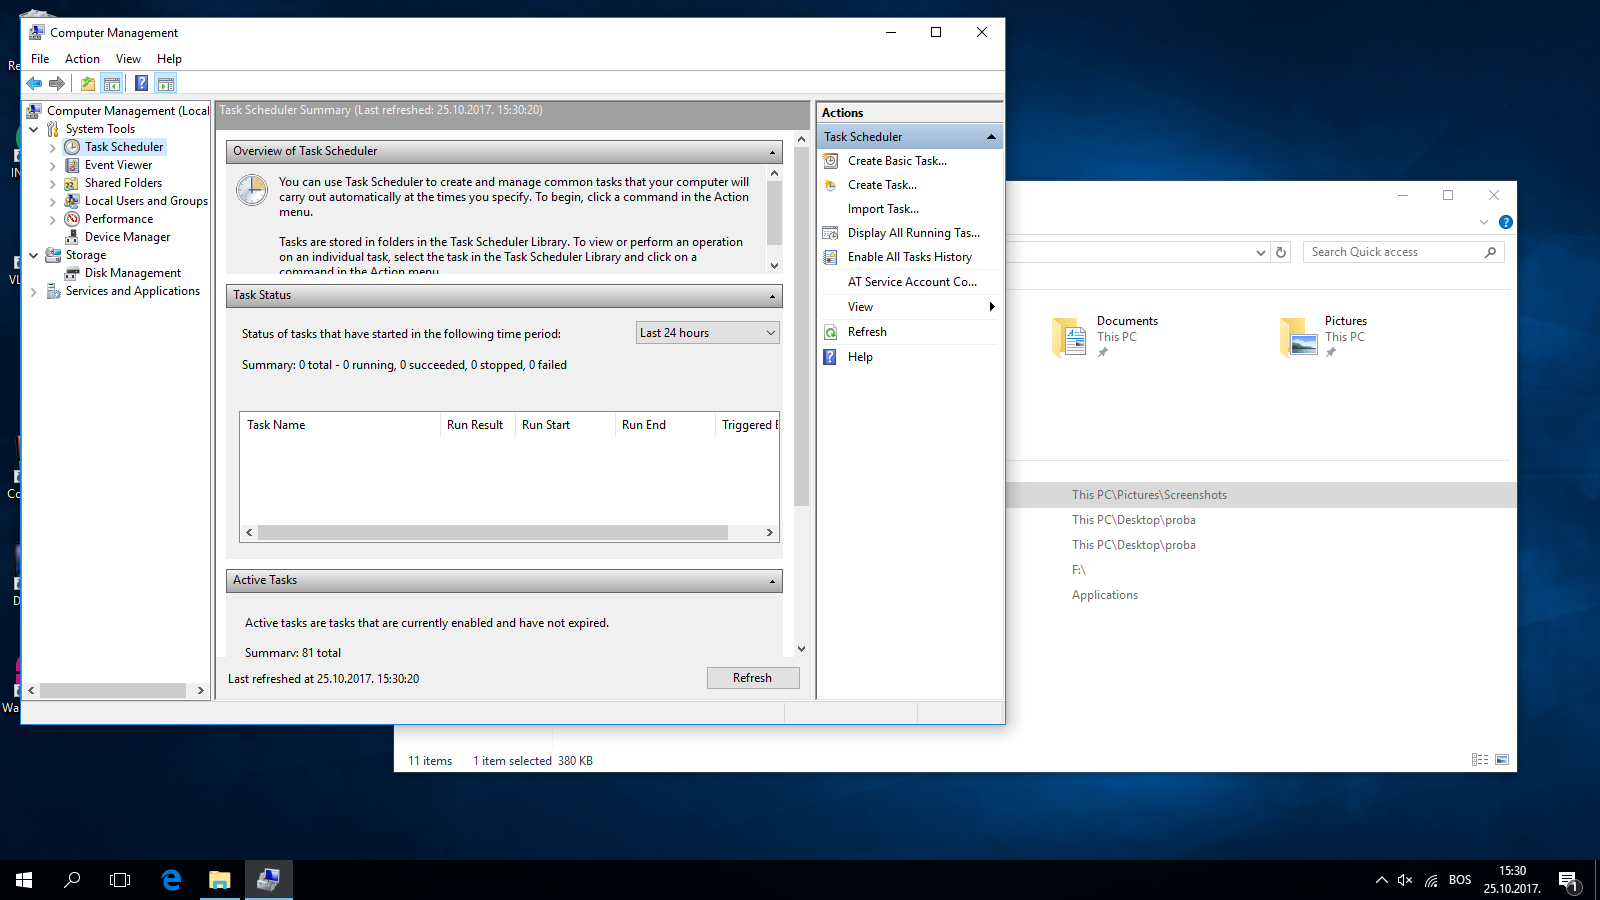Open the Pictures folder in File Explorer window
This screenshot has height=900, width=1600.
coord(1323,337)
